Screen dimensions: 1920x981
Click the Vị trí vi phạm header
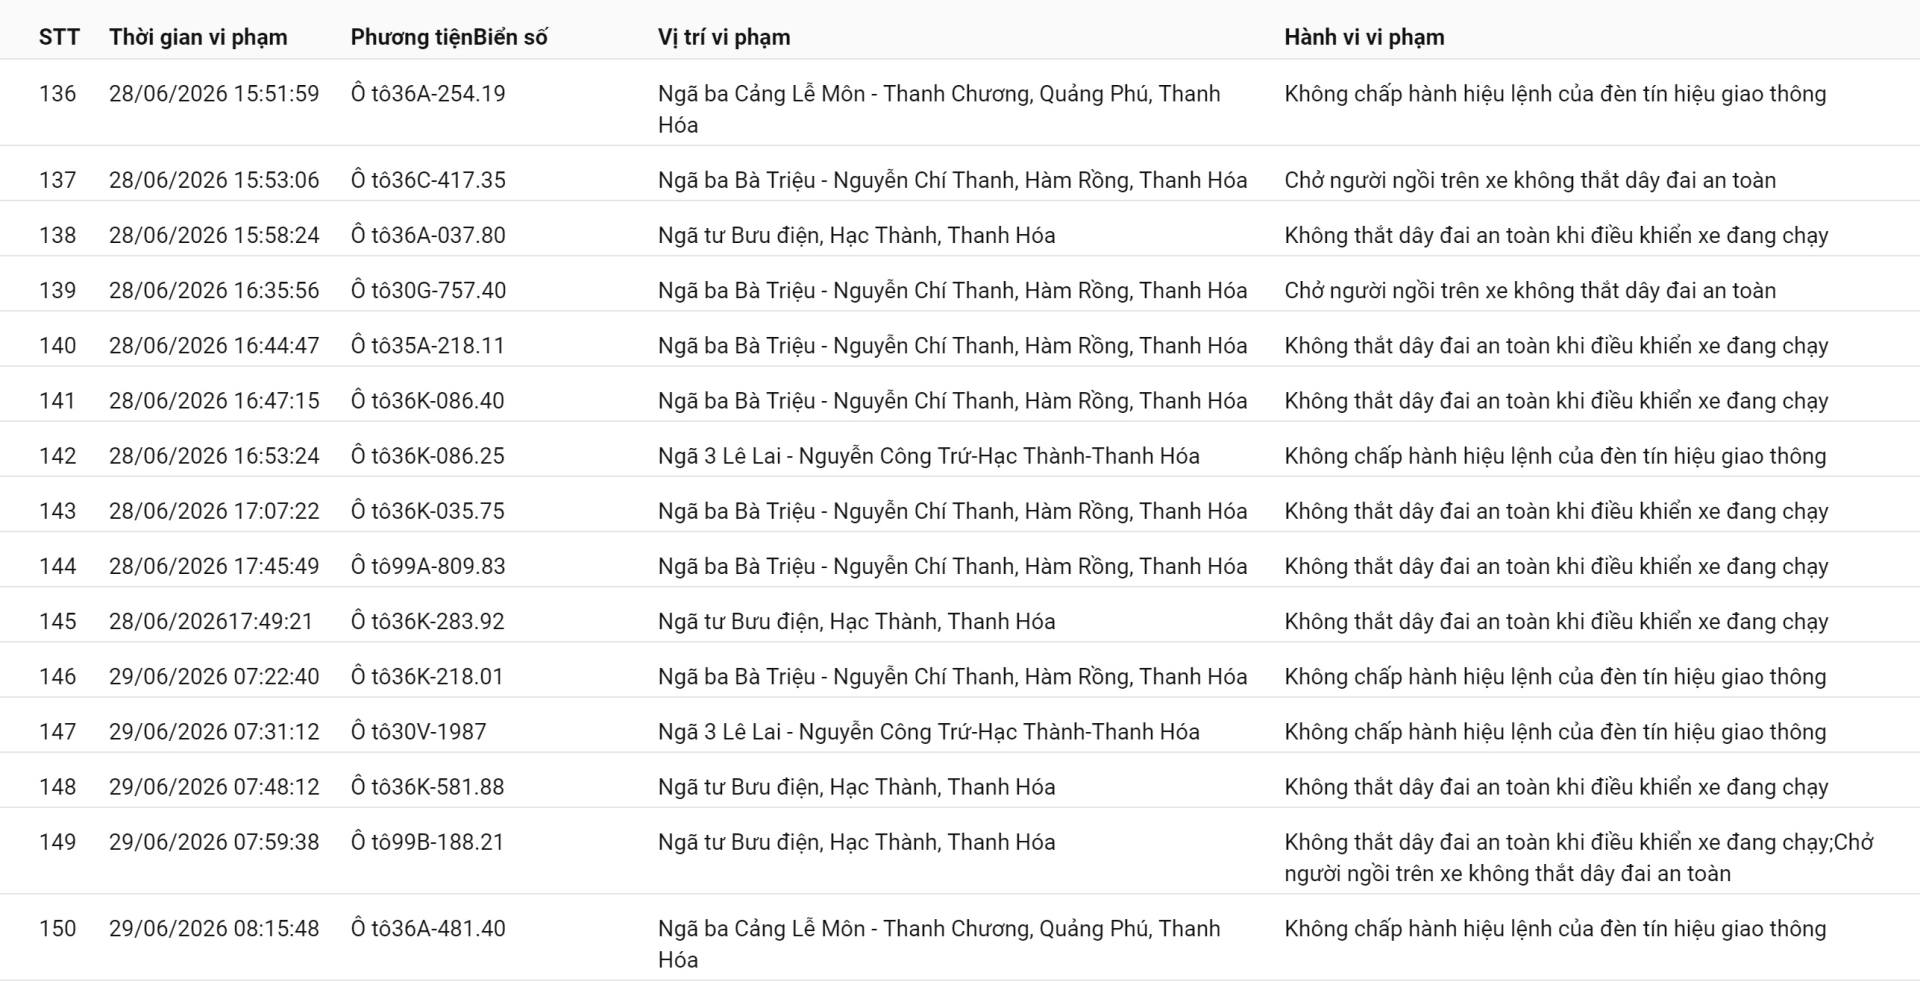[x=724, y=37]
